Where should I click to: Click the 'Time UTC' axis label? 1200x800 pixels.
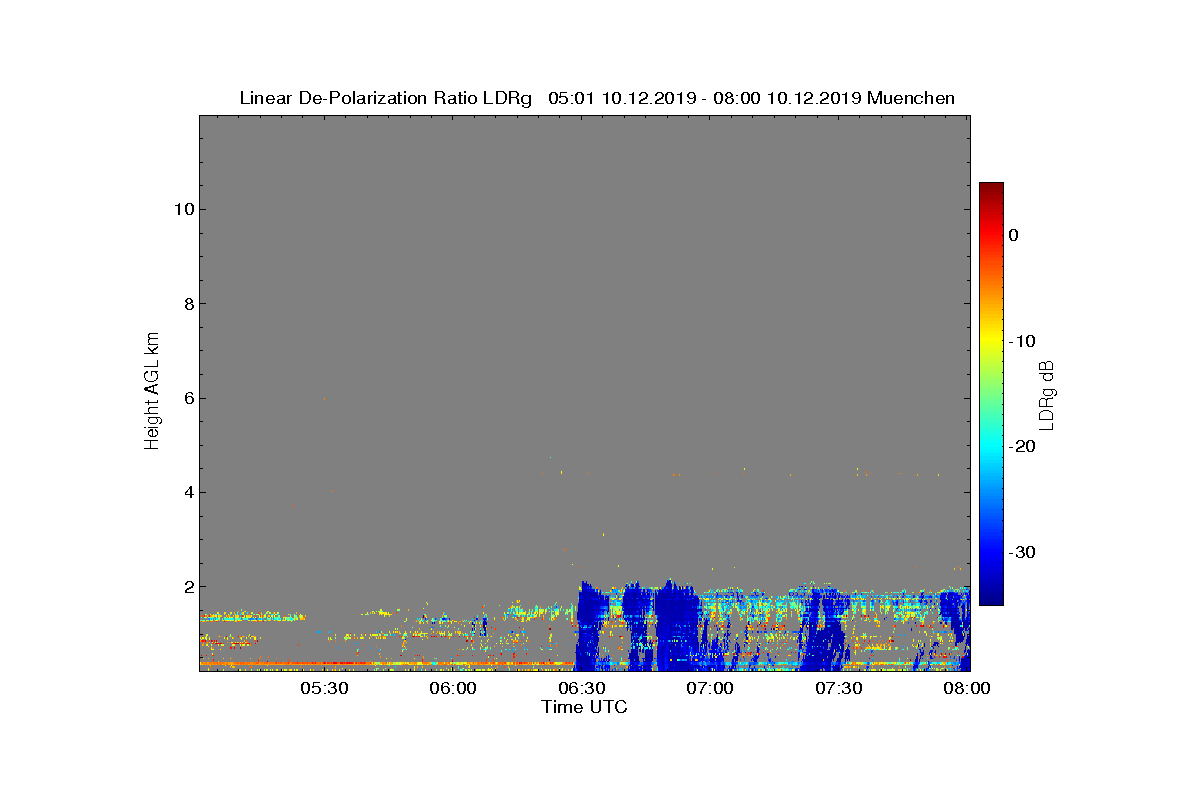tap(584, 707)
